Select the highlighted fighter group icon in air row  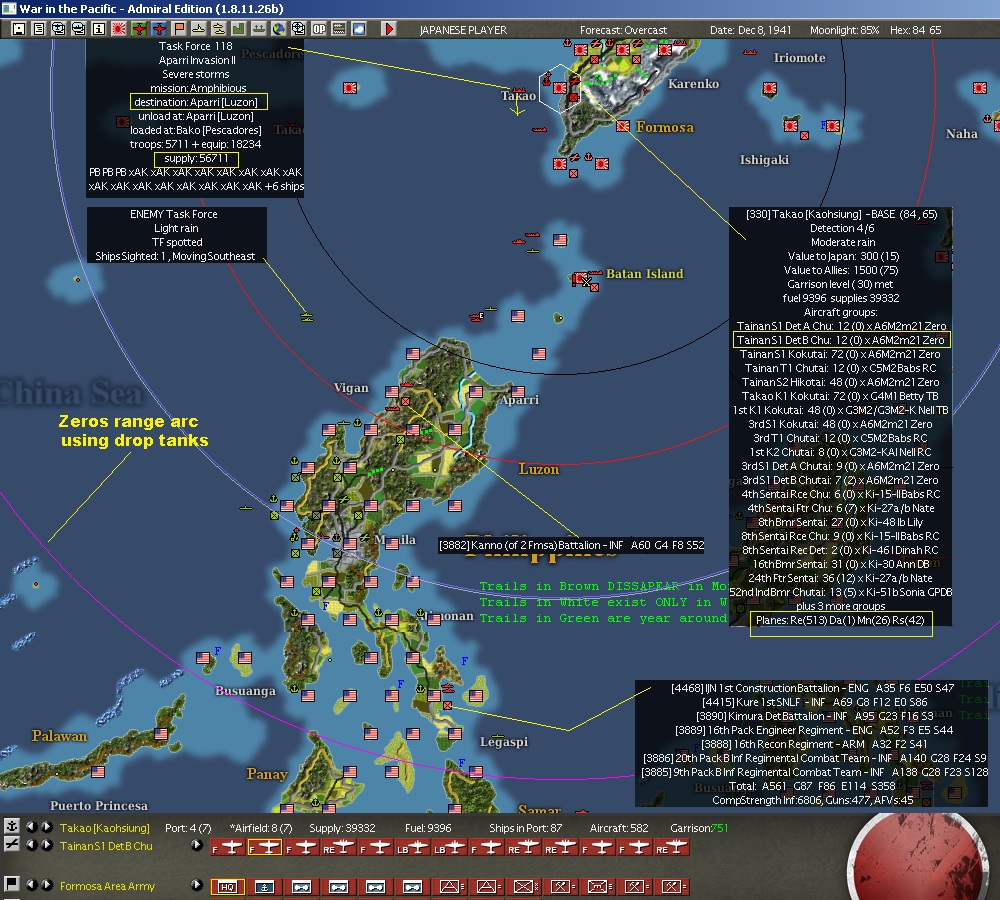click(265, 847)
